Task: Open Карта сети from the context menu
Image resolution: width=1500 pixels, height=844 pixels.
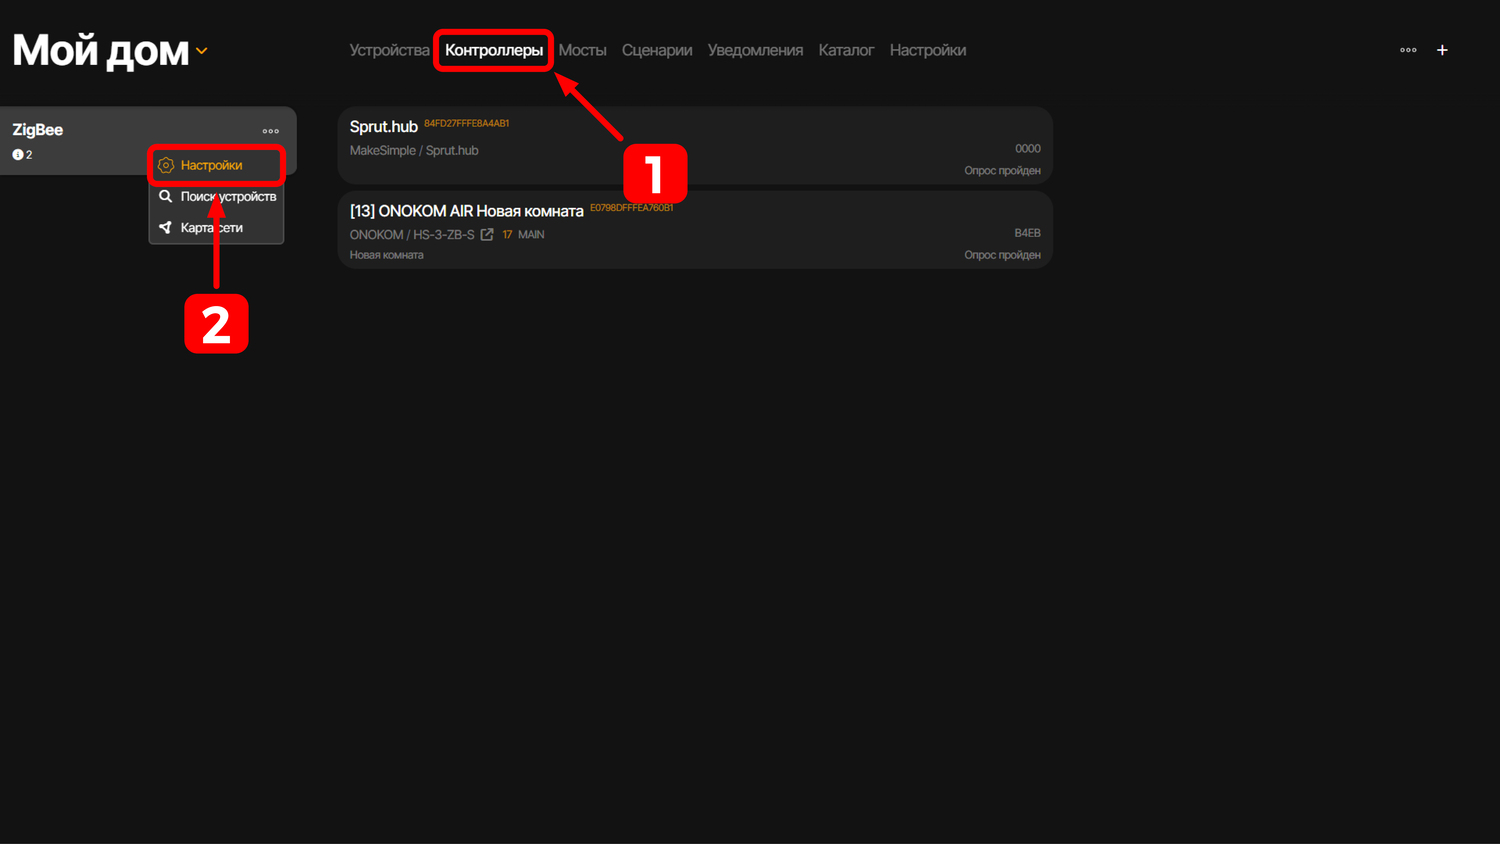Action: tap(211, 228)
